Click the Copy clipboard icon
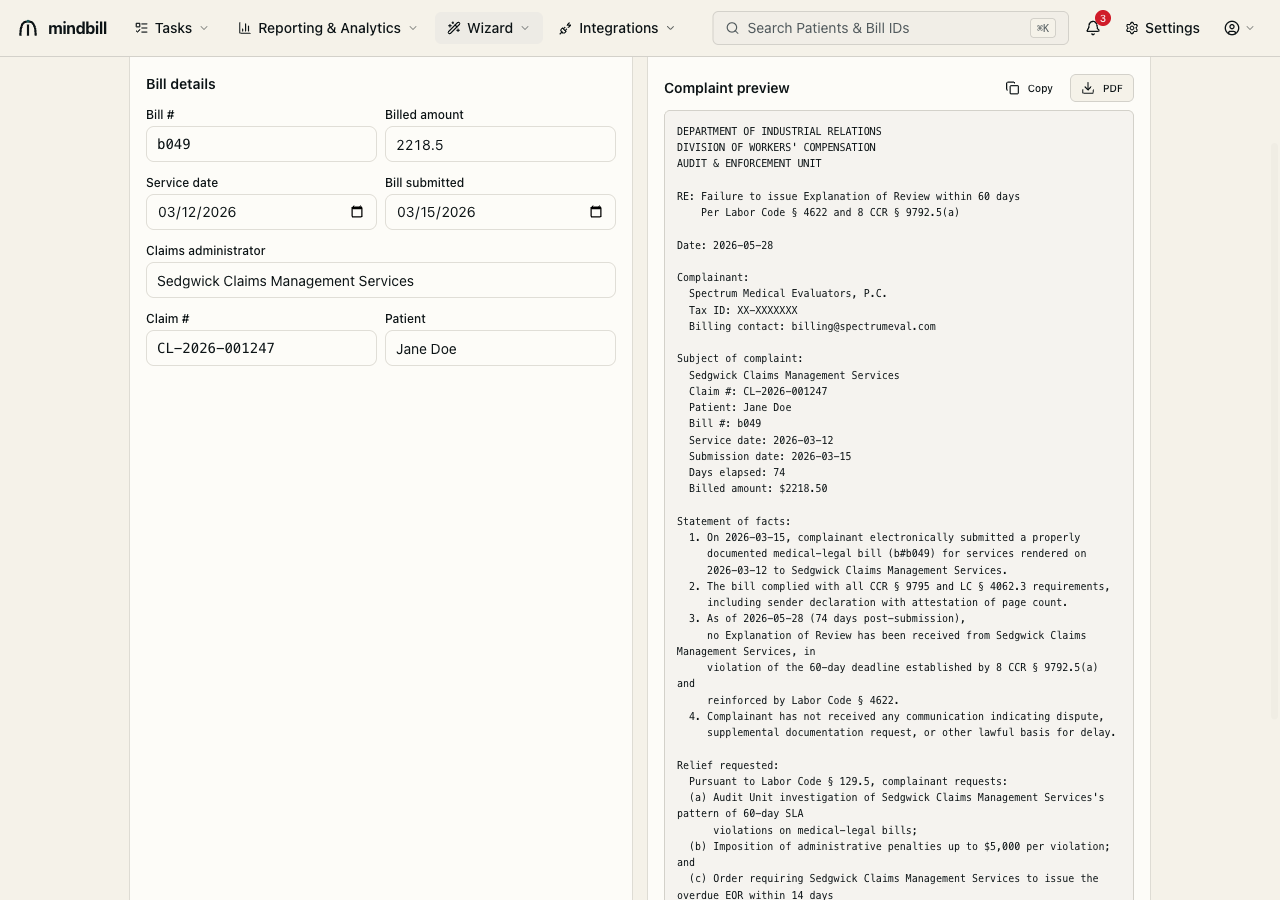This screenshot has width=1280, height=900. (x=1012, y=88)
